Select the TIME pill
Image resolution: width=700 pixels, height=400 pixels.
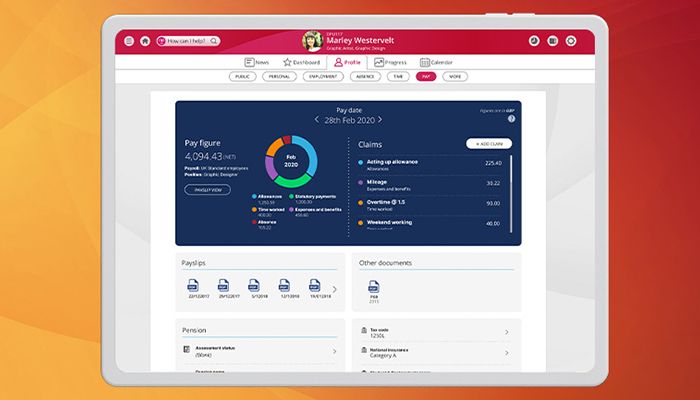(398, 77)
